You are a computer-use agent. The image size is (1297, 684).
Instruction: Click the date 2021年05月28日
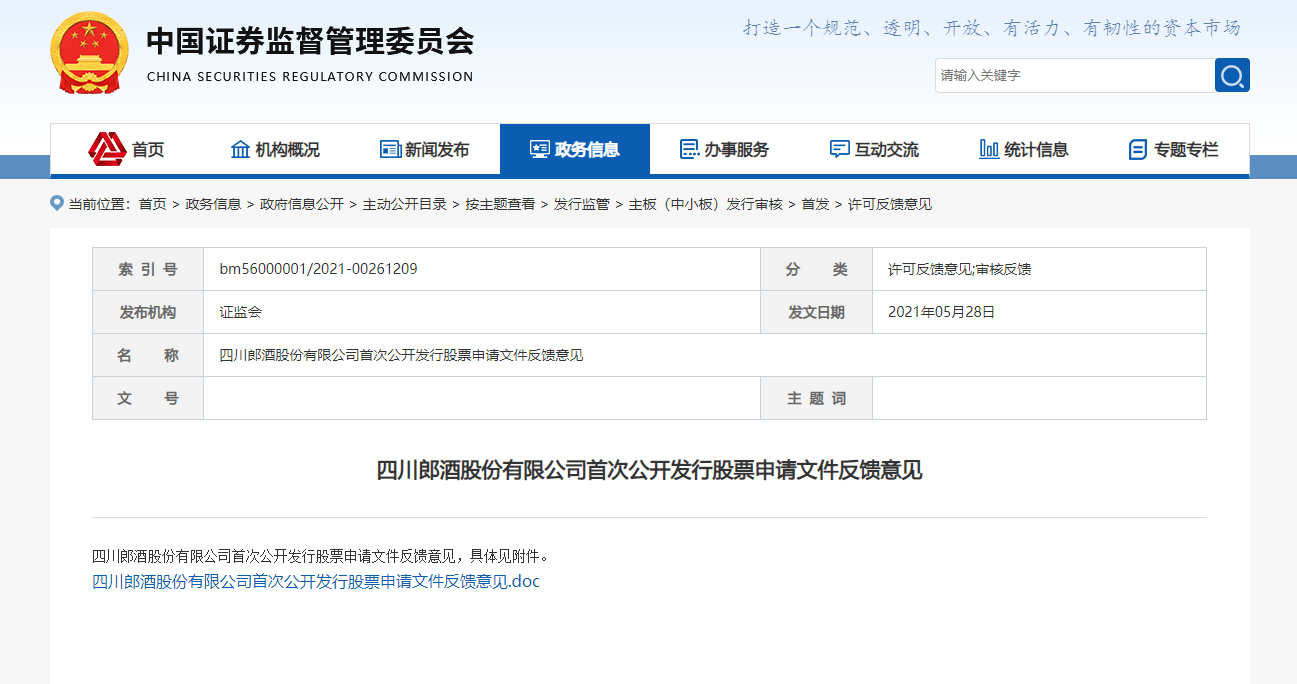(x=941, y=312)
